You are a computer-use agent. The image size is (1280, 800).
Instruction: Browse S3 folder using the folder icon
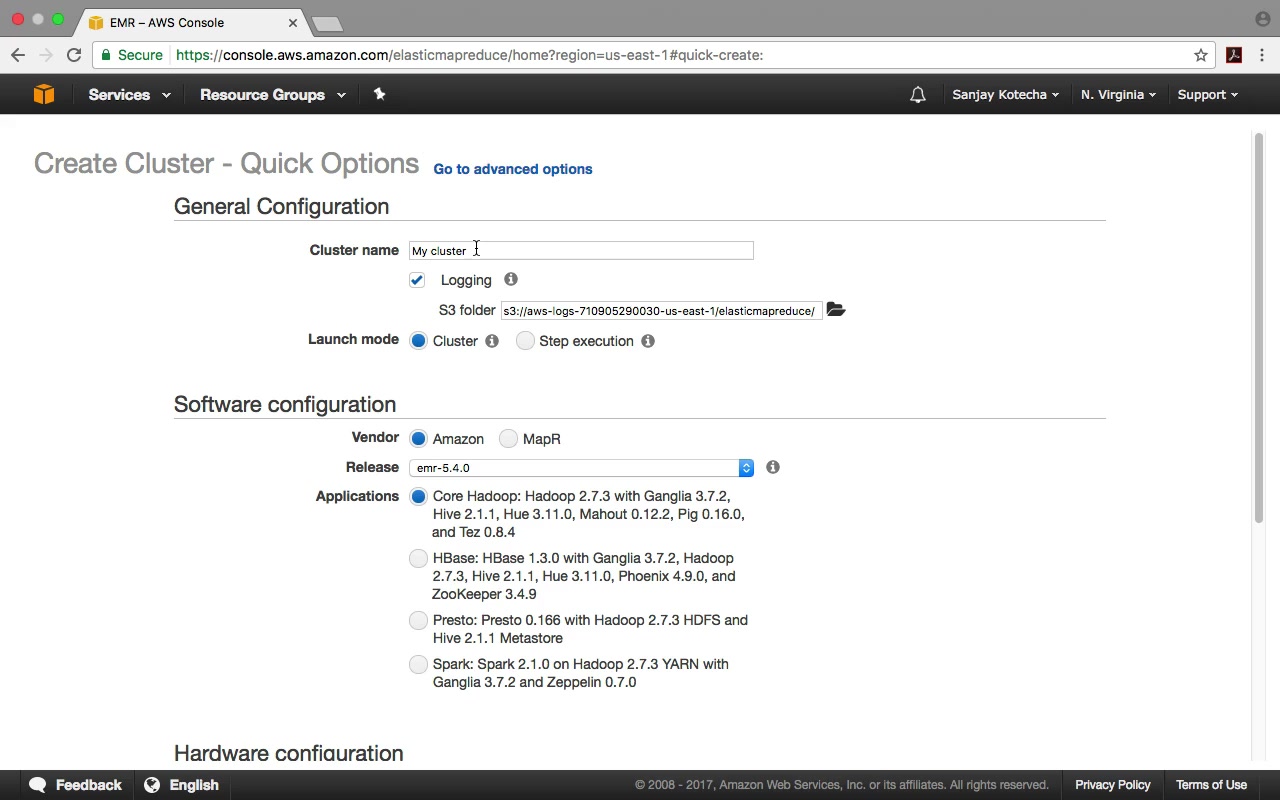[x=836, y=310]
